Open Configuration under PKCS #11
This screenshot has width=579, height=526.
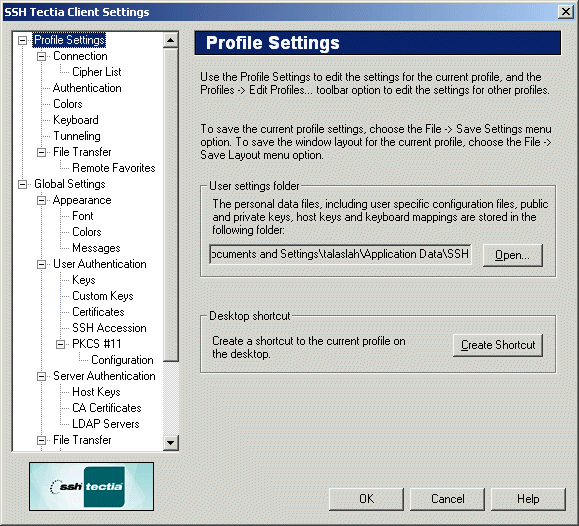[122, 360]
